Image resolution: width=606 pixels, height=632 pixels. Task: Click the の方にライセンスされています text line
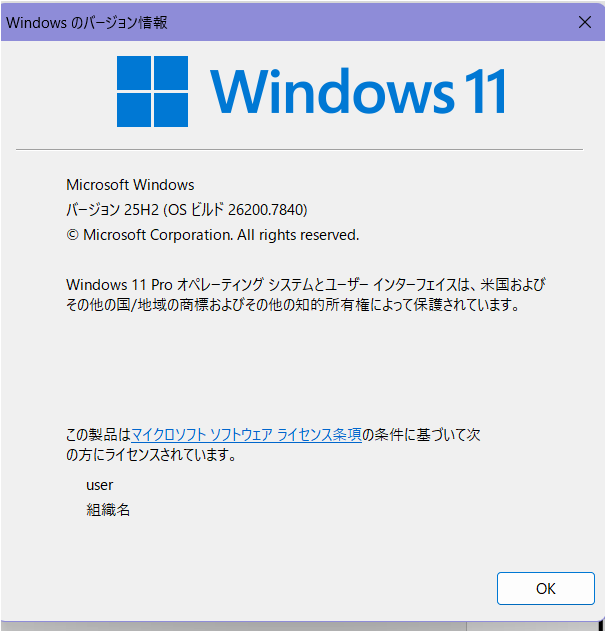tap(151, 455)
